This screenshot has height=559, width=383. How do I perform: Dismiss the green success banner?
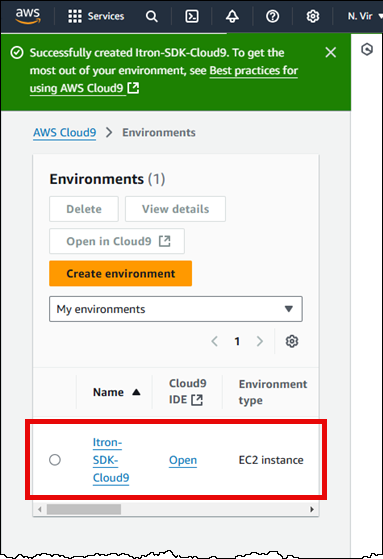pyautogui.click(x=331, y=52)
